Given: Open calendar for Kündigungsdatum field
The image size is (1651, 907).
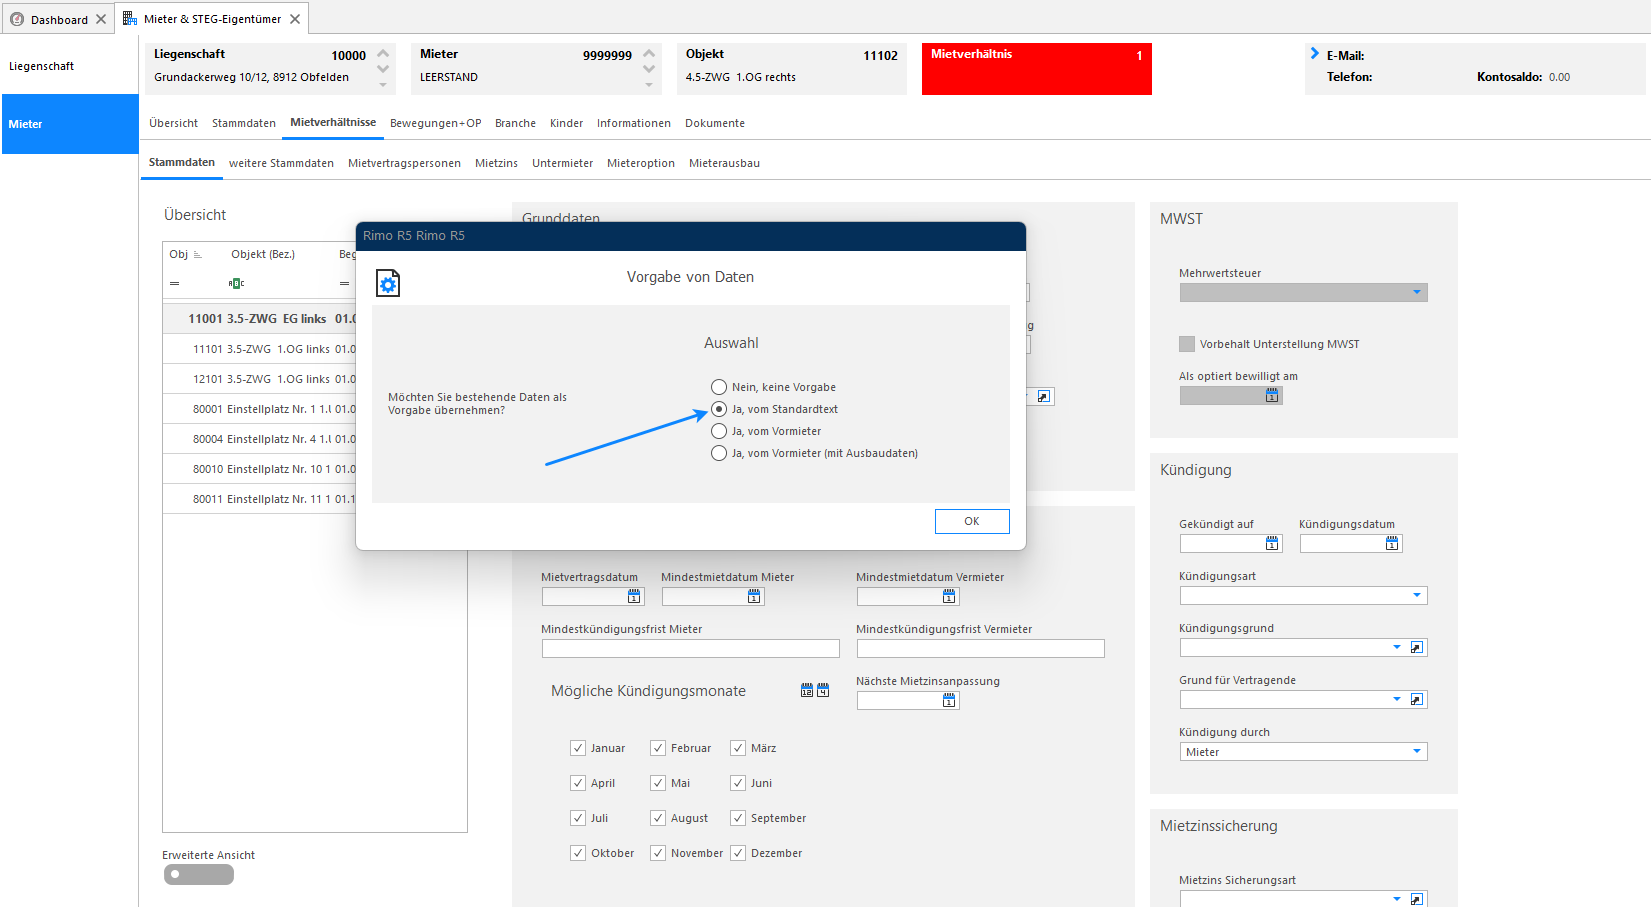Looking at the screenshot, I should pyautogui.click(x=1392, y=543).
